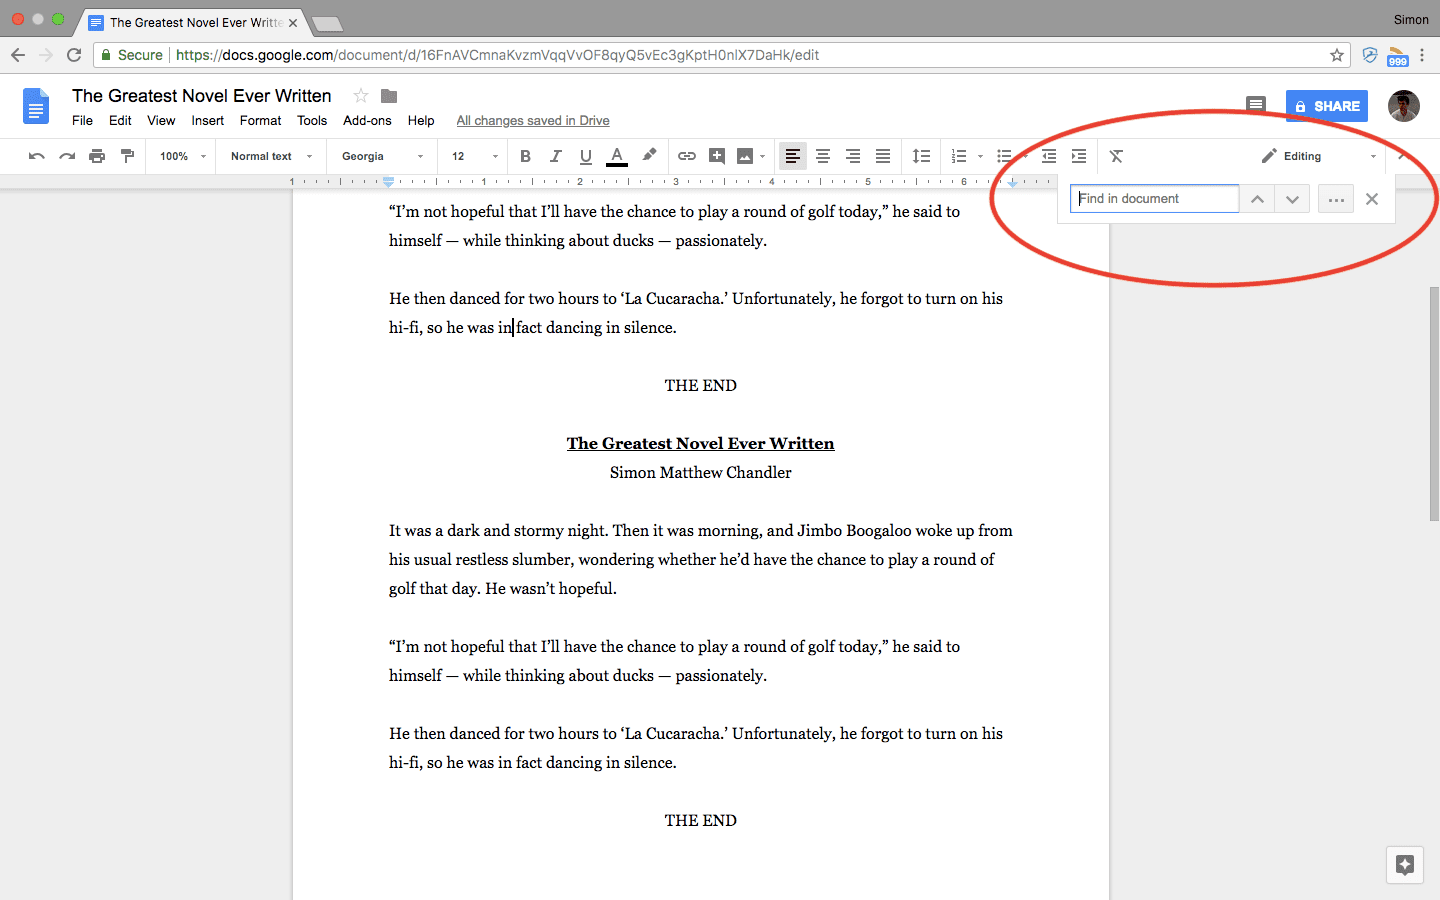Click the clear formatting icon
Image resolution: width=1440 pixels, height=900 pixels.
point(1116,156)
